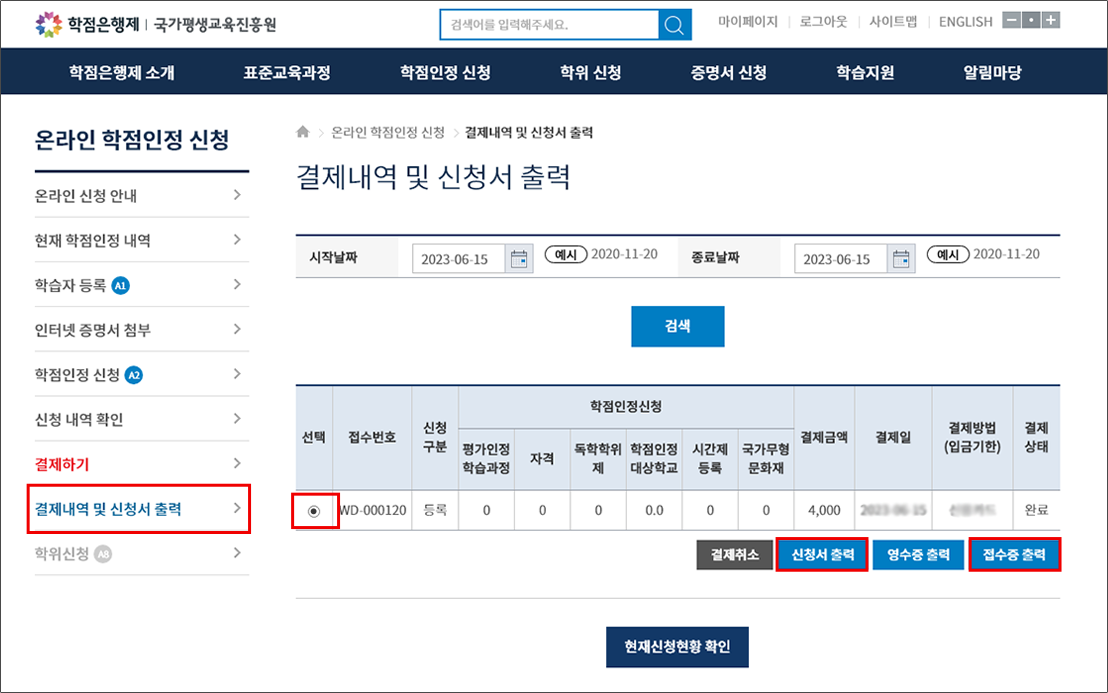This screenshot has width=1108, height=693.
Task: Open the 학점인정 신청 top menu
Action: click(445, 72)
